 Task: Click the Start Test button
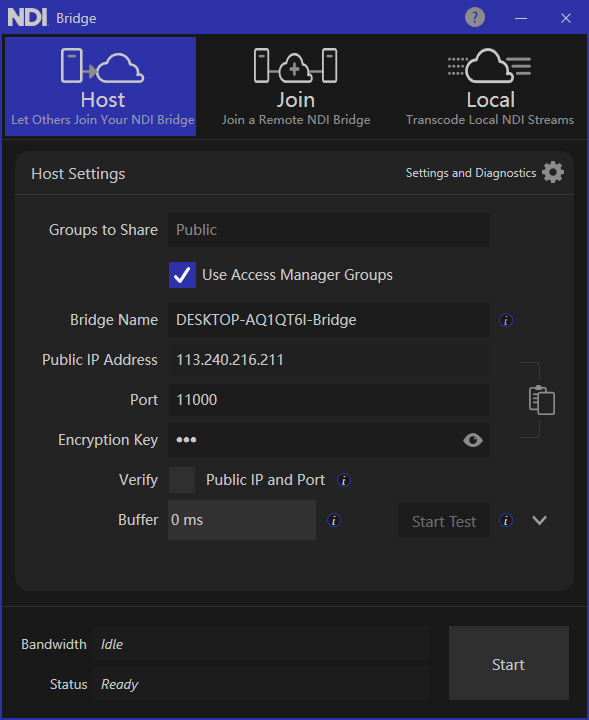444,521
